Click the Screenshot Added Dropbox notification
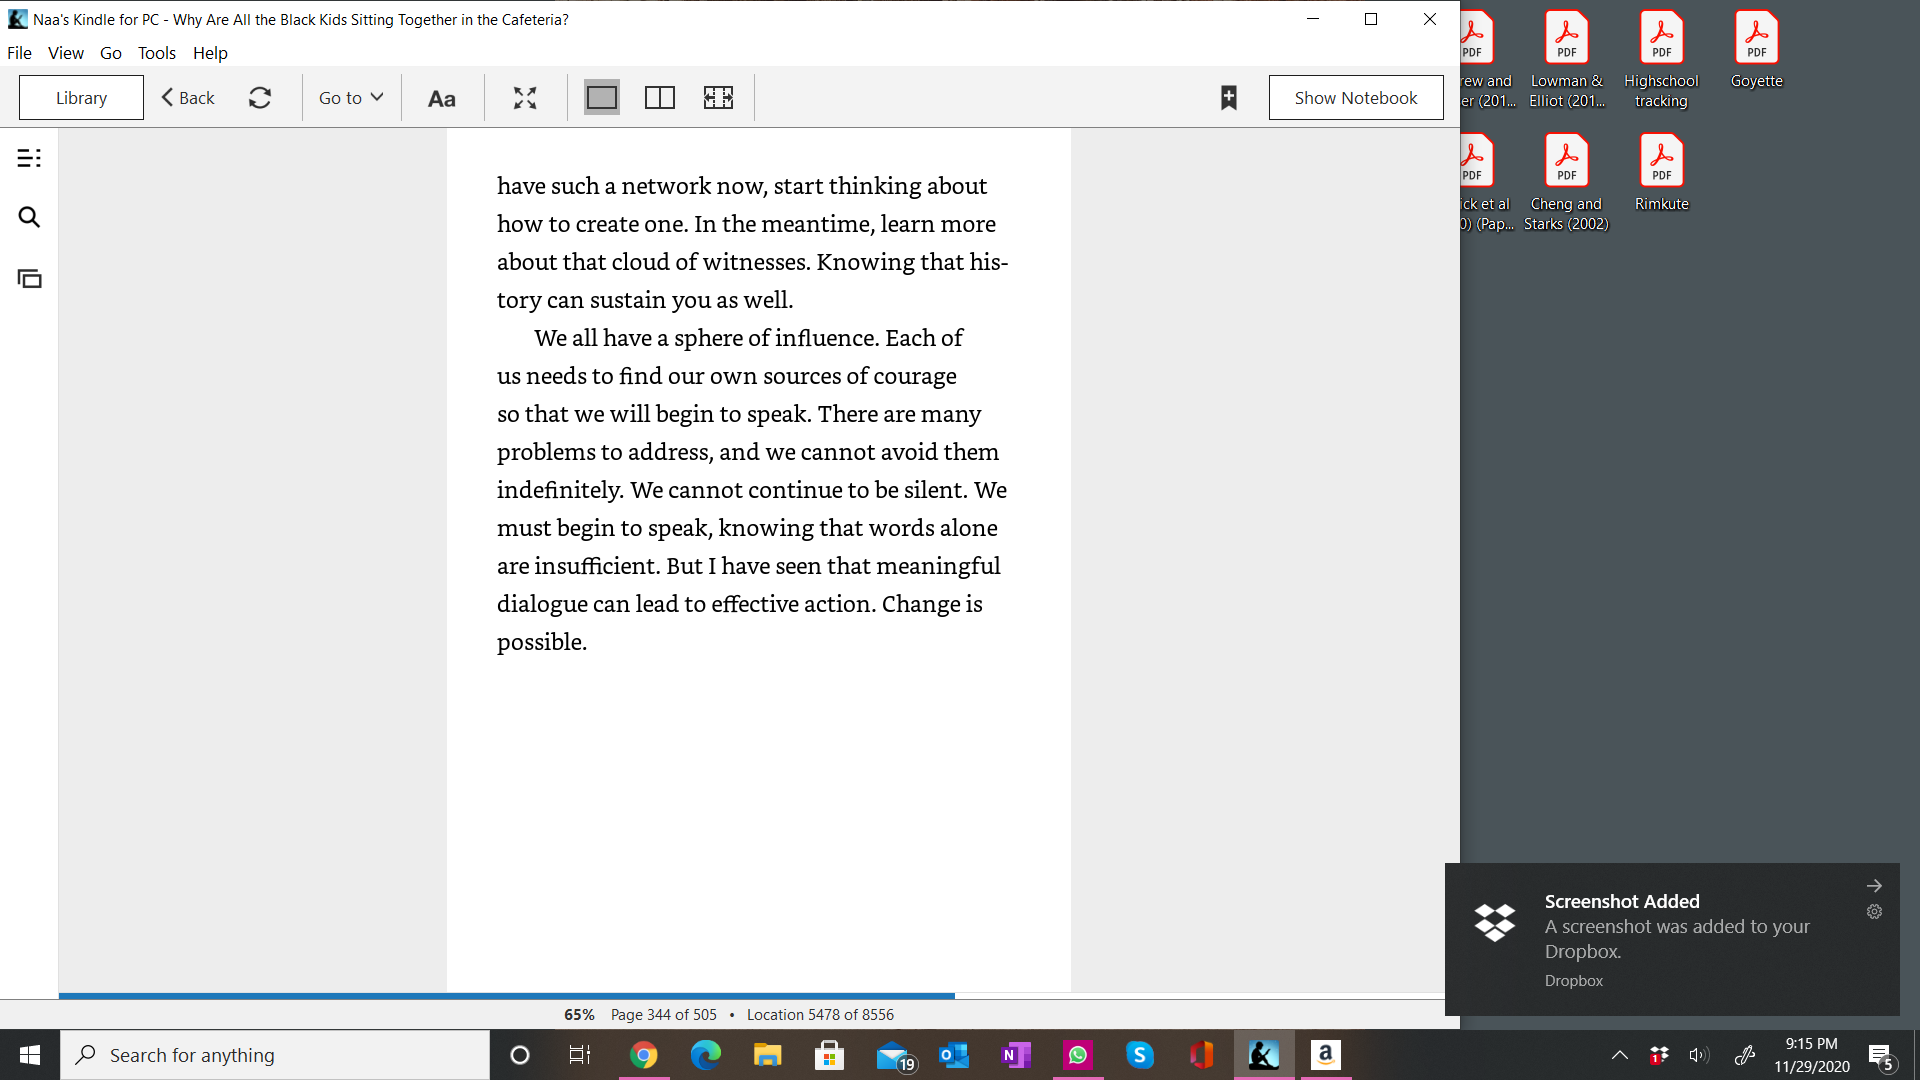1920x1080 pixels. pyautogui.click(x=1671, y=939)
